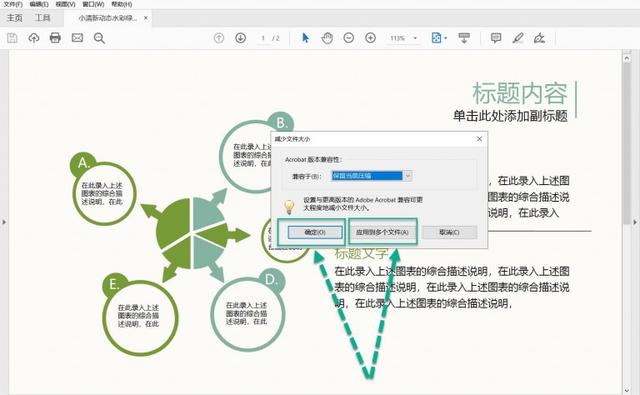Select the open document tab
Viewport: 640px width, 395px height.
(107, 18)
